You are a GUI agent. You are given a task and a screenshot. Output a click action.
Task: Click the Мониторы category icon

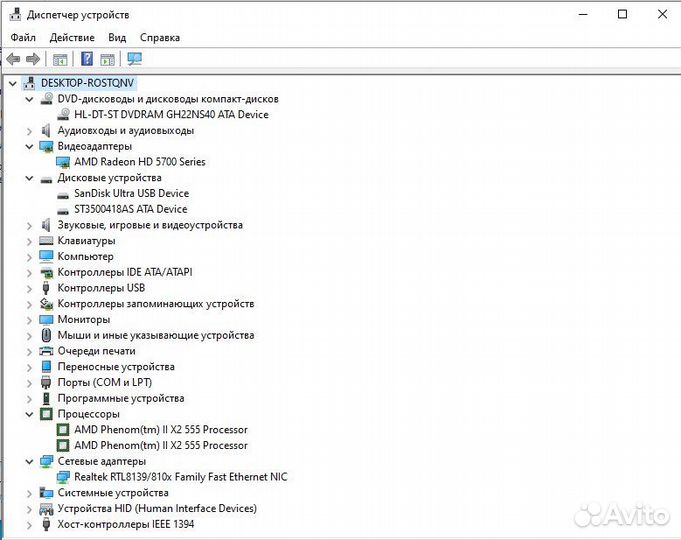(x=46, y=319)
